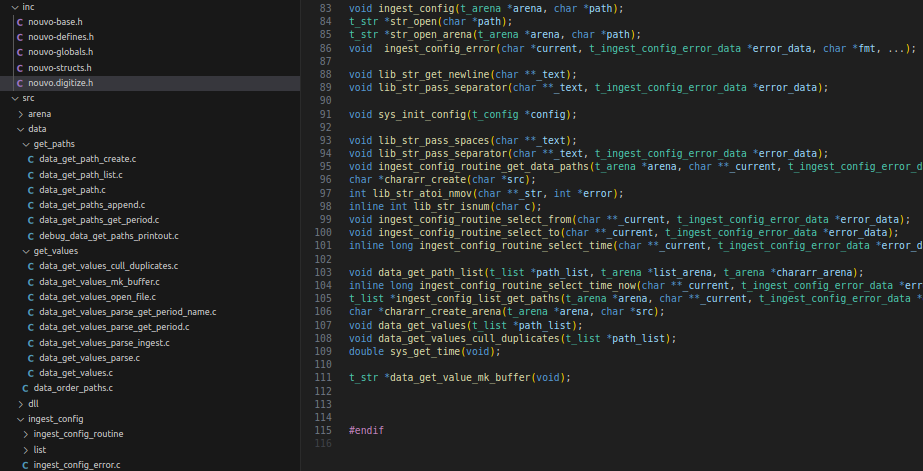923x471 pixels.
Task: Click C icon of data_get_values_parse_get_period.c
Action: 31,327
